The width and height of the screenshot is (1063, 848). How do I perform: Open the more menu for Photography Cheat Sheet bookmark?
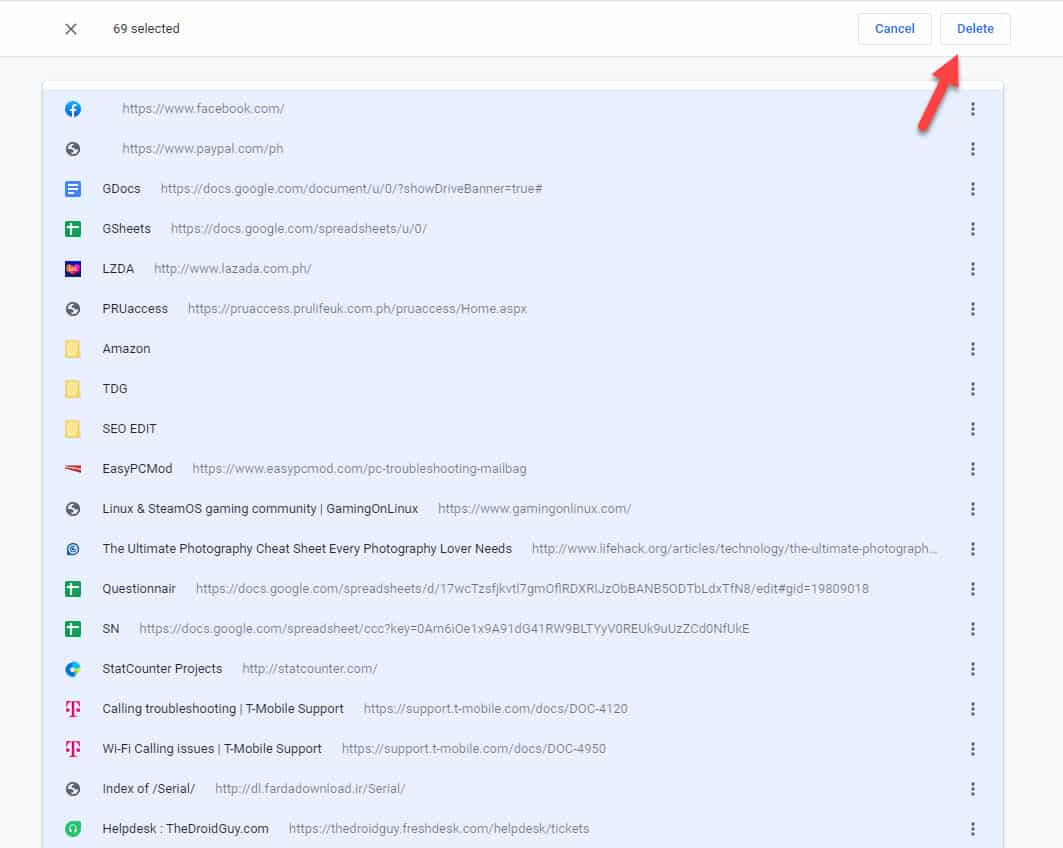(x=972, y=549)
